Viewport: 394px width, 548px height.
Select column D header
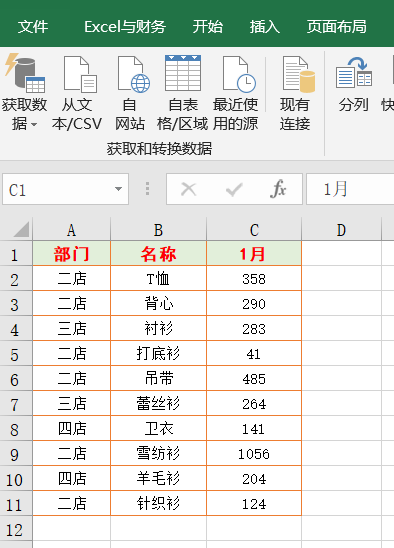(341, 230)
